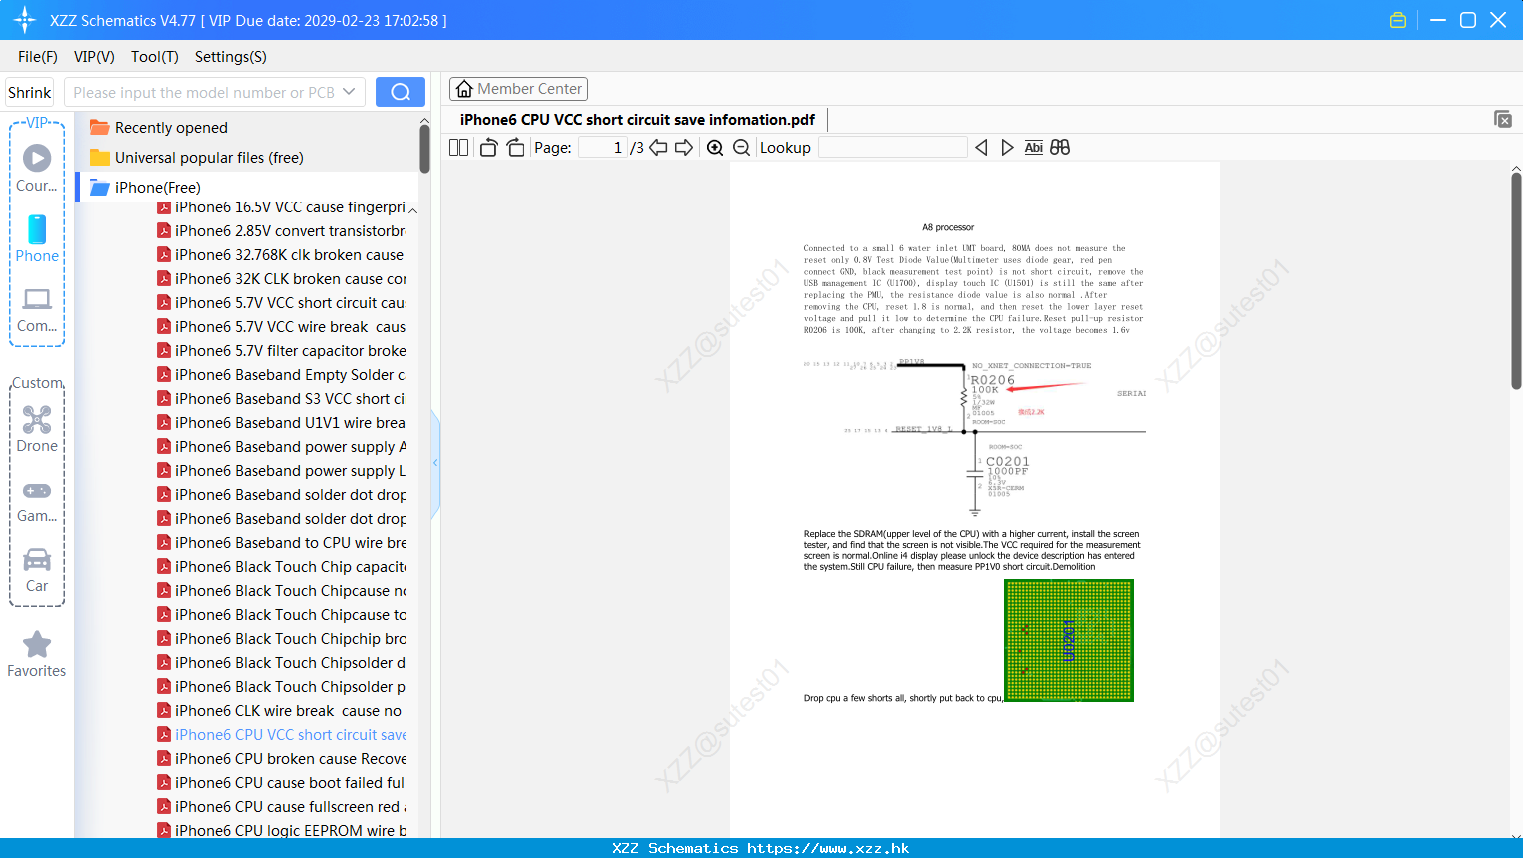Viewport: 1523px width, 858px height.
Task: Open iPhone6 Baseband S3 VCC short file
Action: (281, 399)
